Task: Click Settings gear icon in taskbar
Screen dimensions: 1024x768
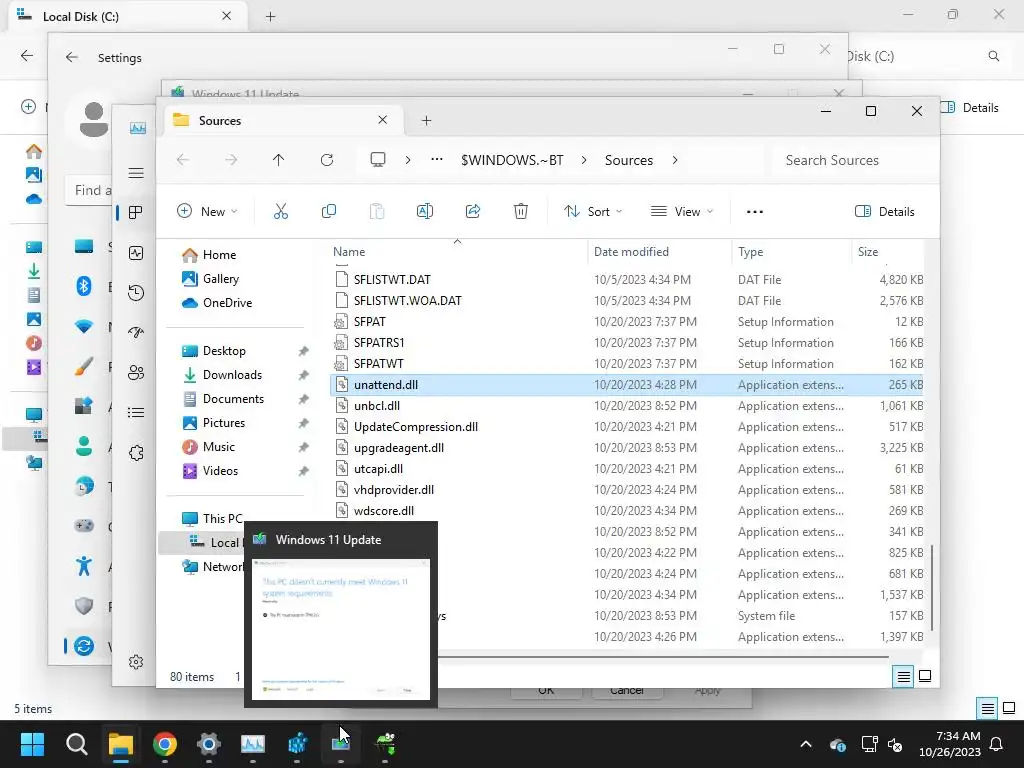Action: pos(208,744)
